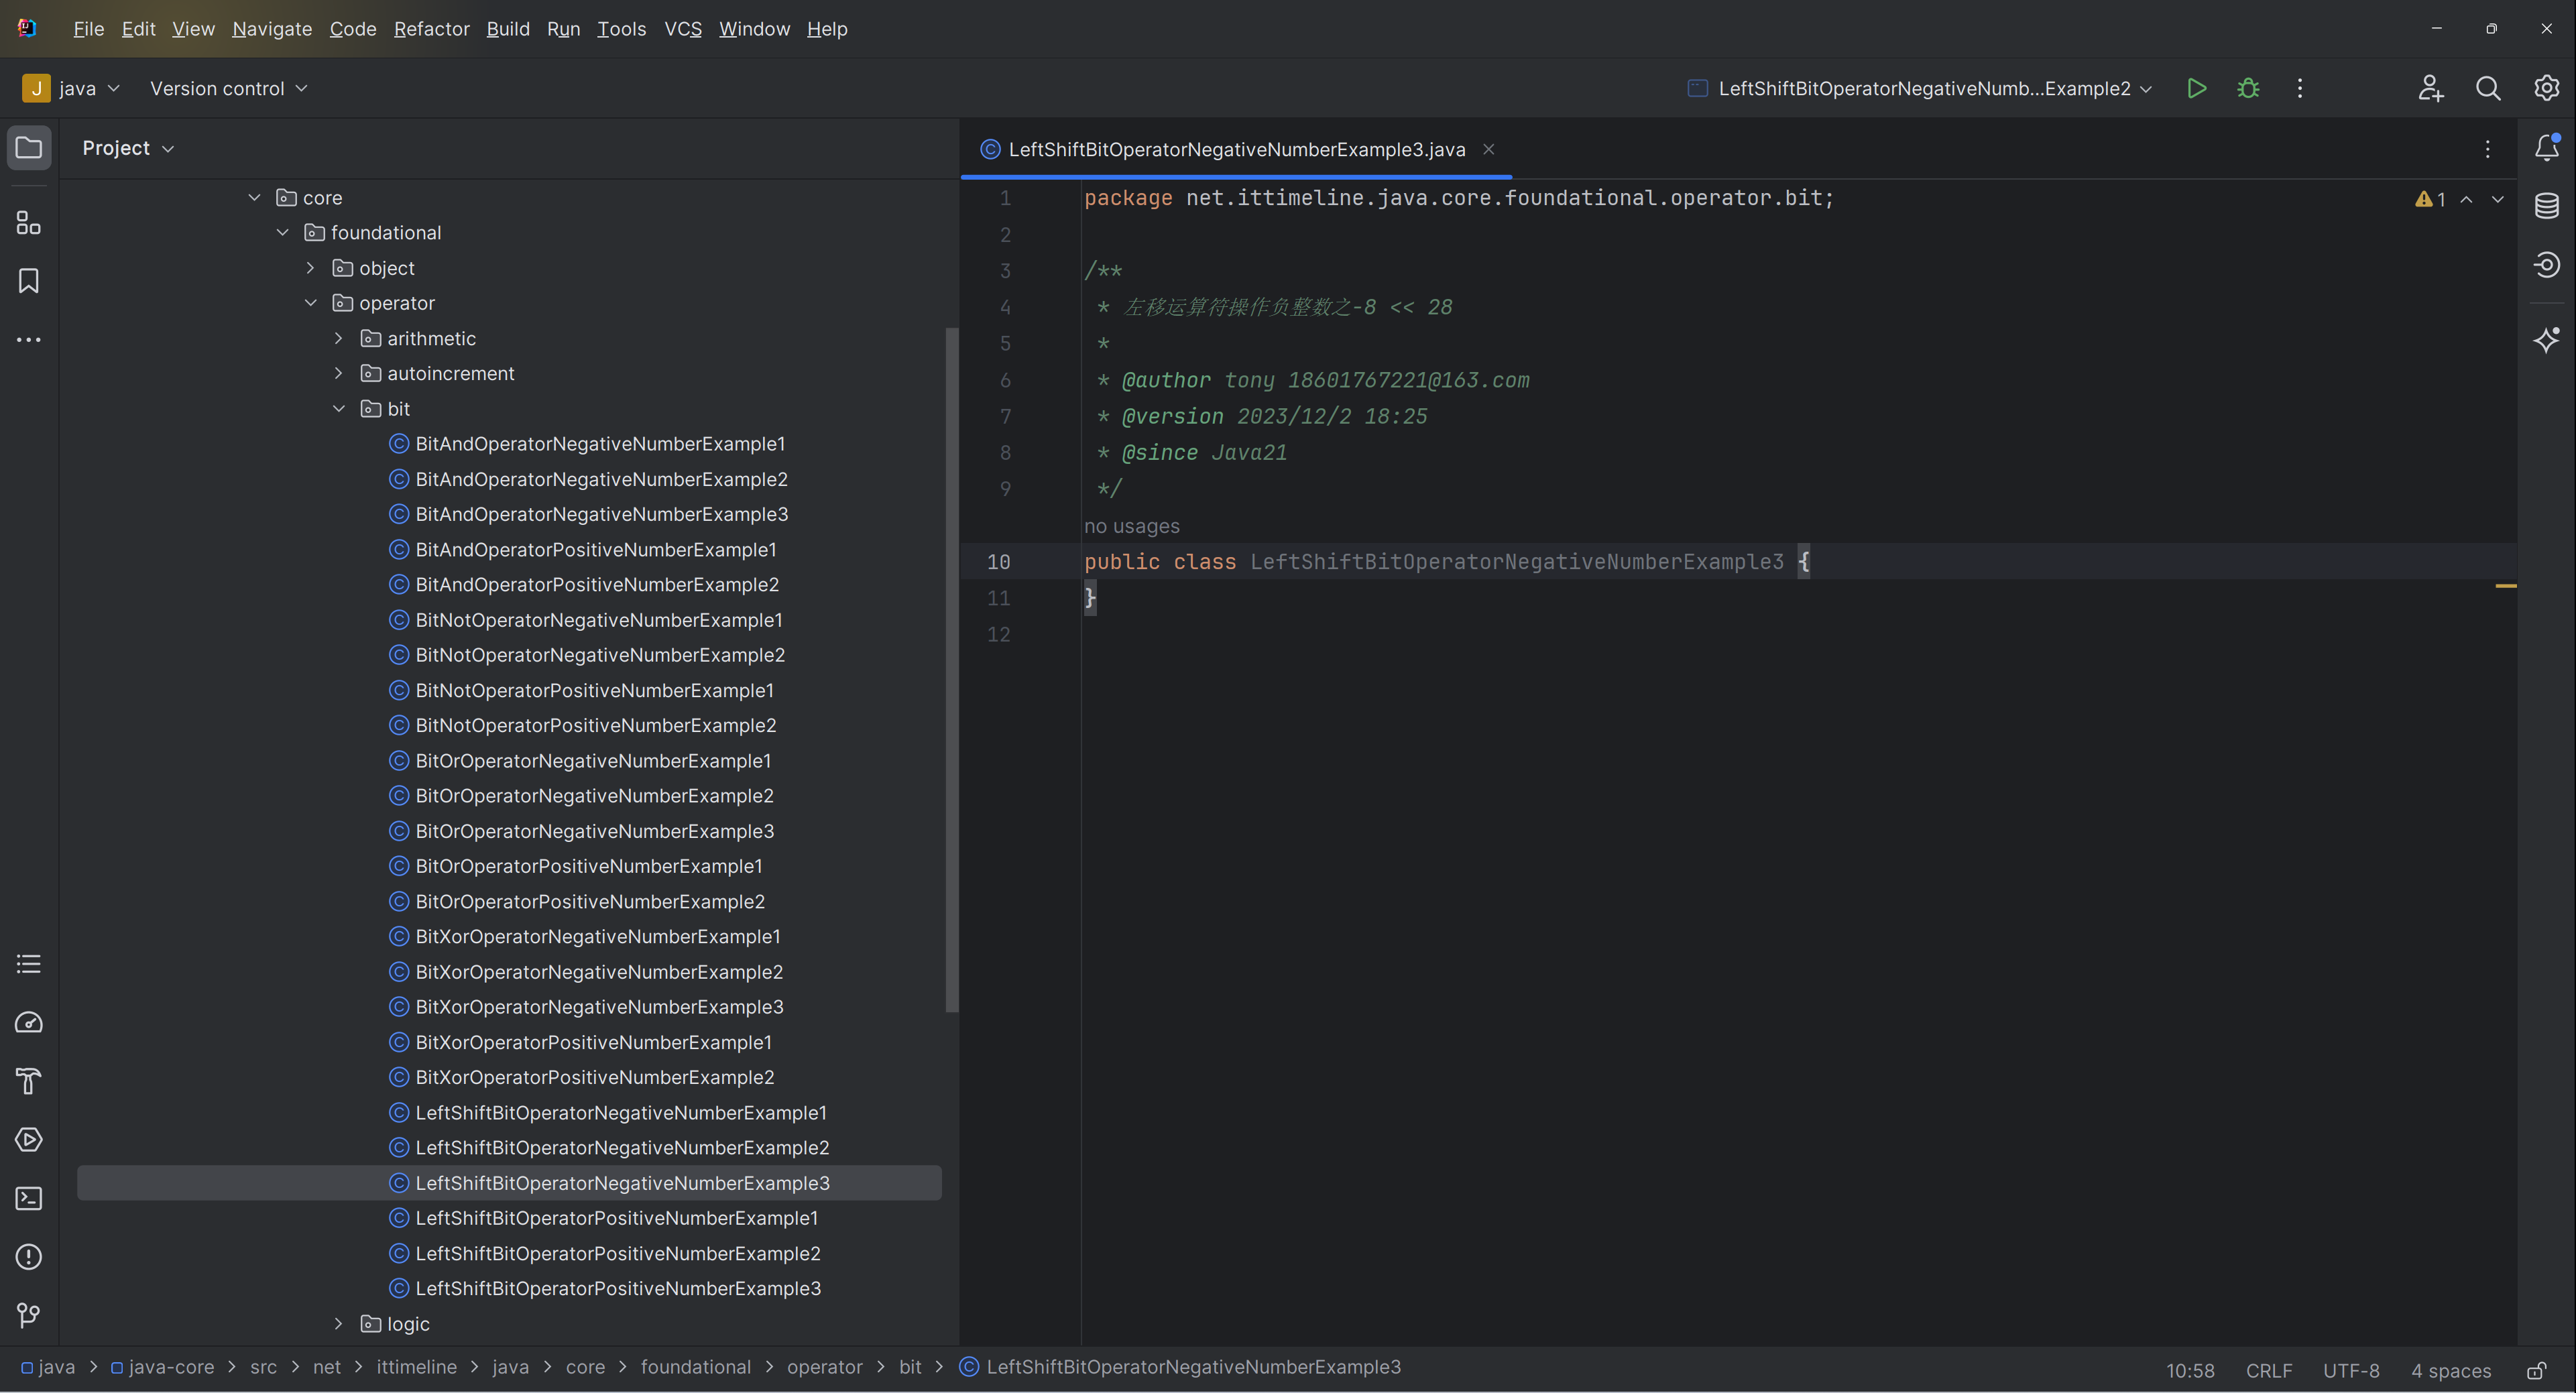Open the Problems tool window icon
The height and width of the screenshot is (1393, 2576).
pyautogui.click(x=29, y=1257)
